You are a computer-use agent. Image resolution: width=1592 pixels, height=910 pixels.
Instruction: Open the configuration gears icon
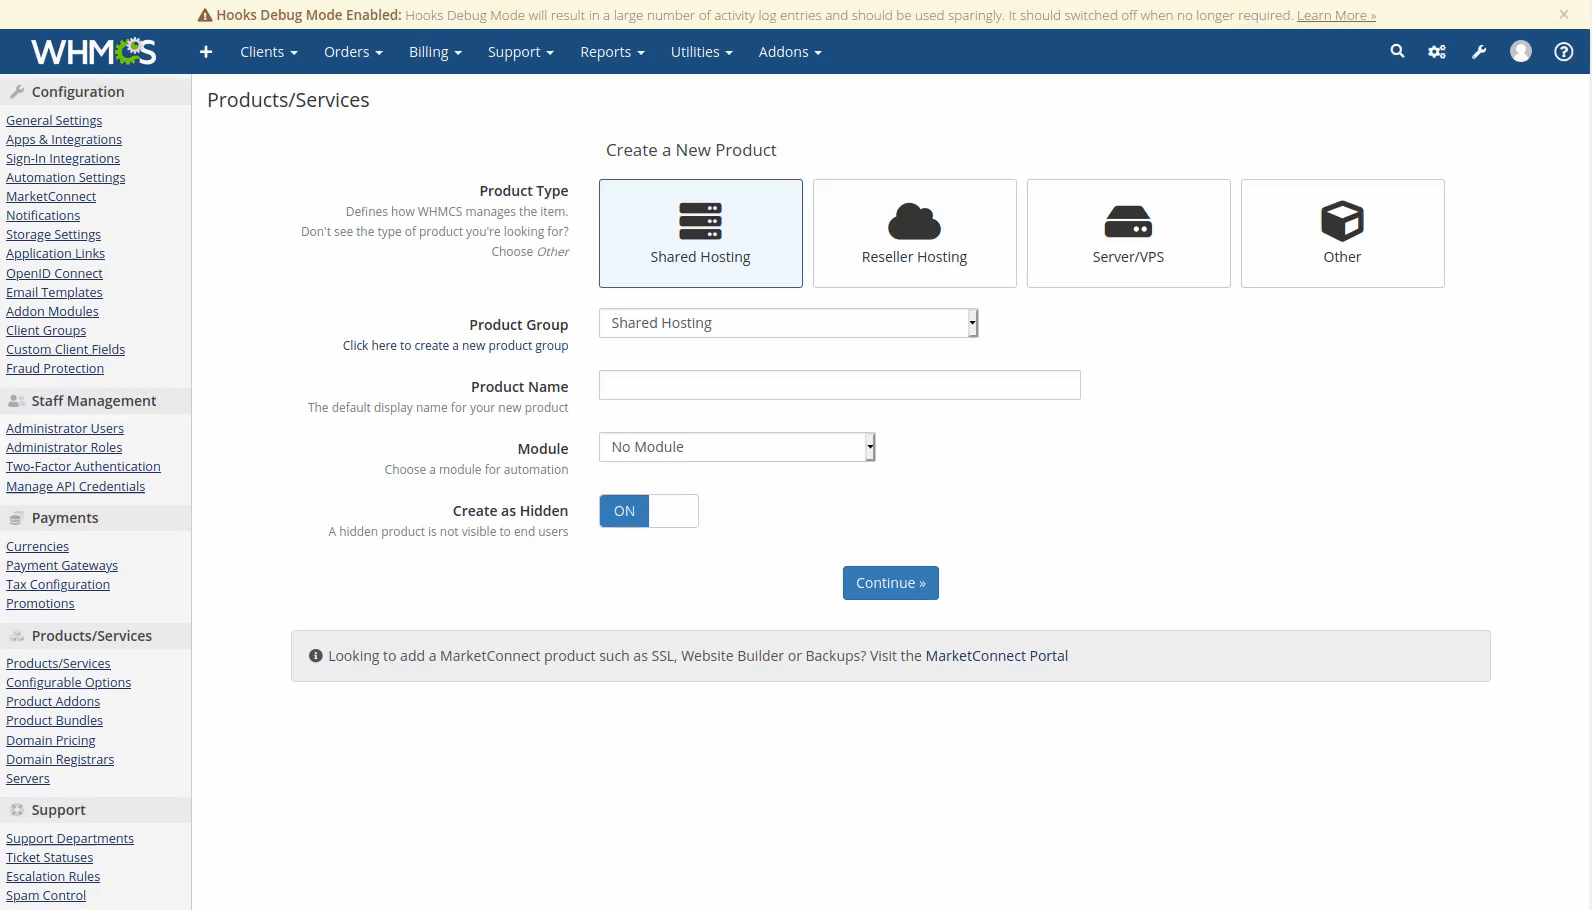pos(1437,52)
